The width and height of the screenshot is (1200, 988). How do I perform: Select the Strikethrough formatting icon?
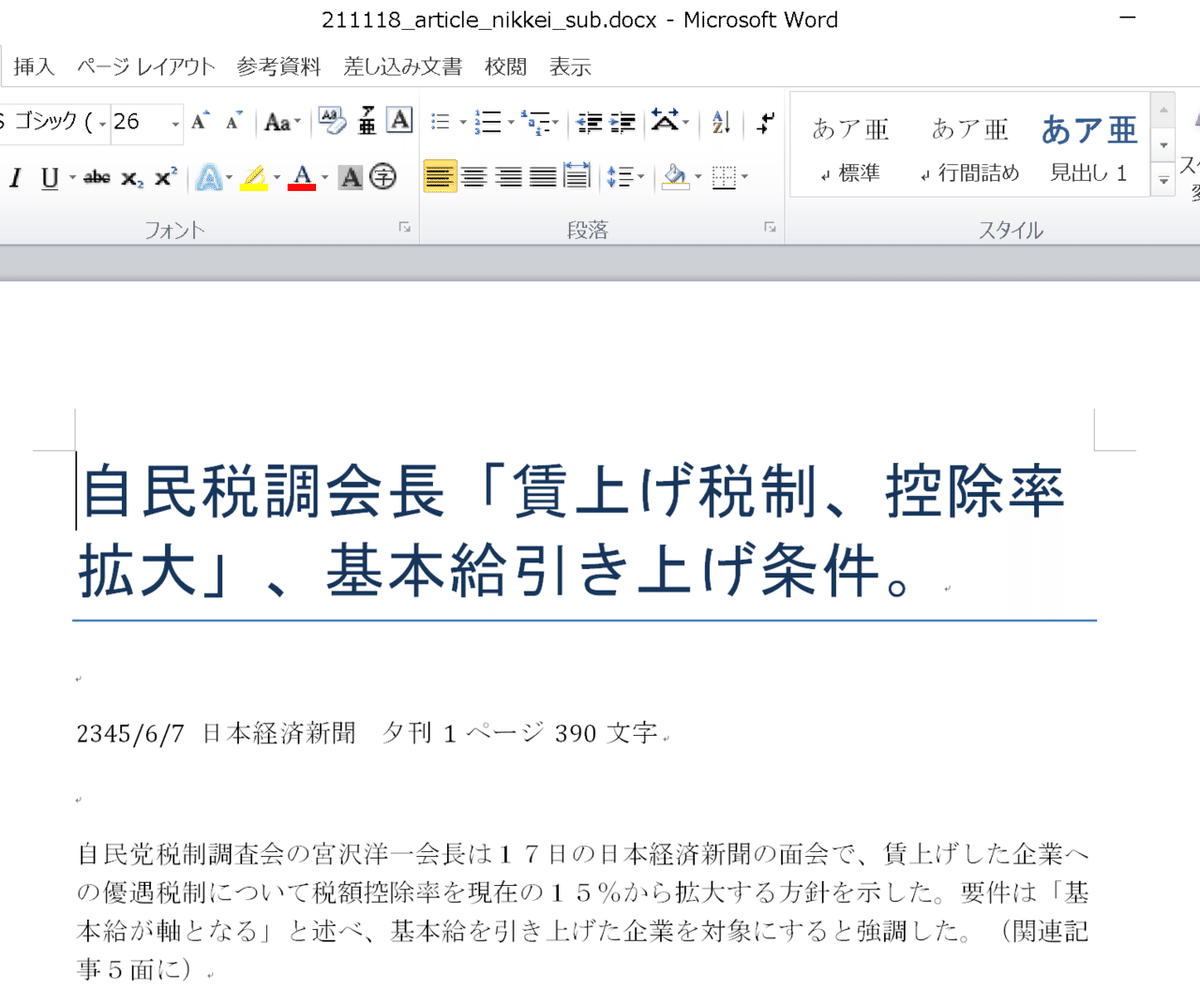click(x=97, y=177)
